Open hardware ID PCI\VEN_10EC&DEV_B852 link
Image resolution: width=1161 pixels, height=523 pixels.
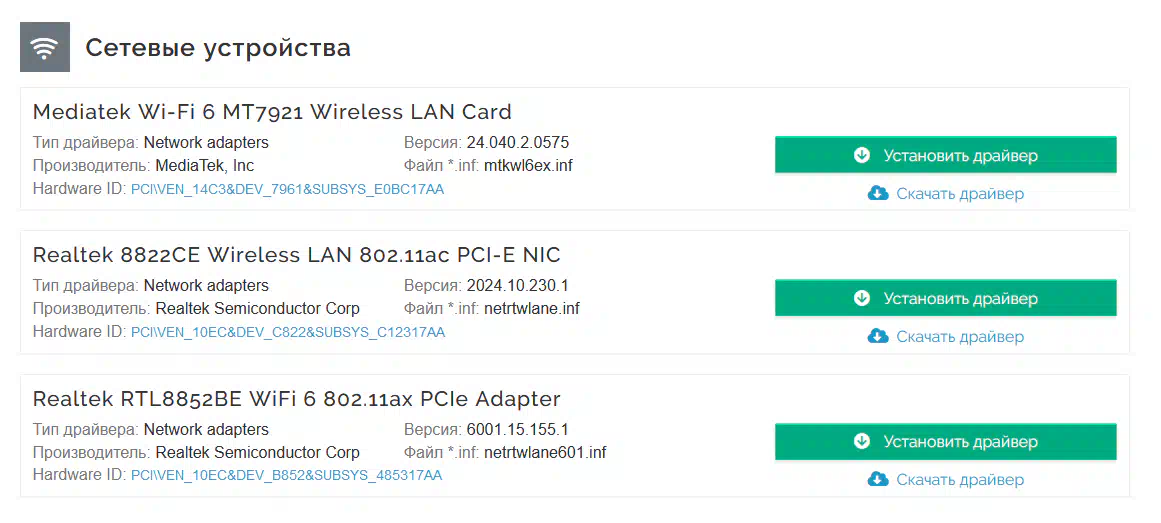pyautogui.click(x=287, y=476)
